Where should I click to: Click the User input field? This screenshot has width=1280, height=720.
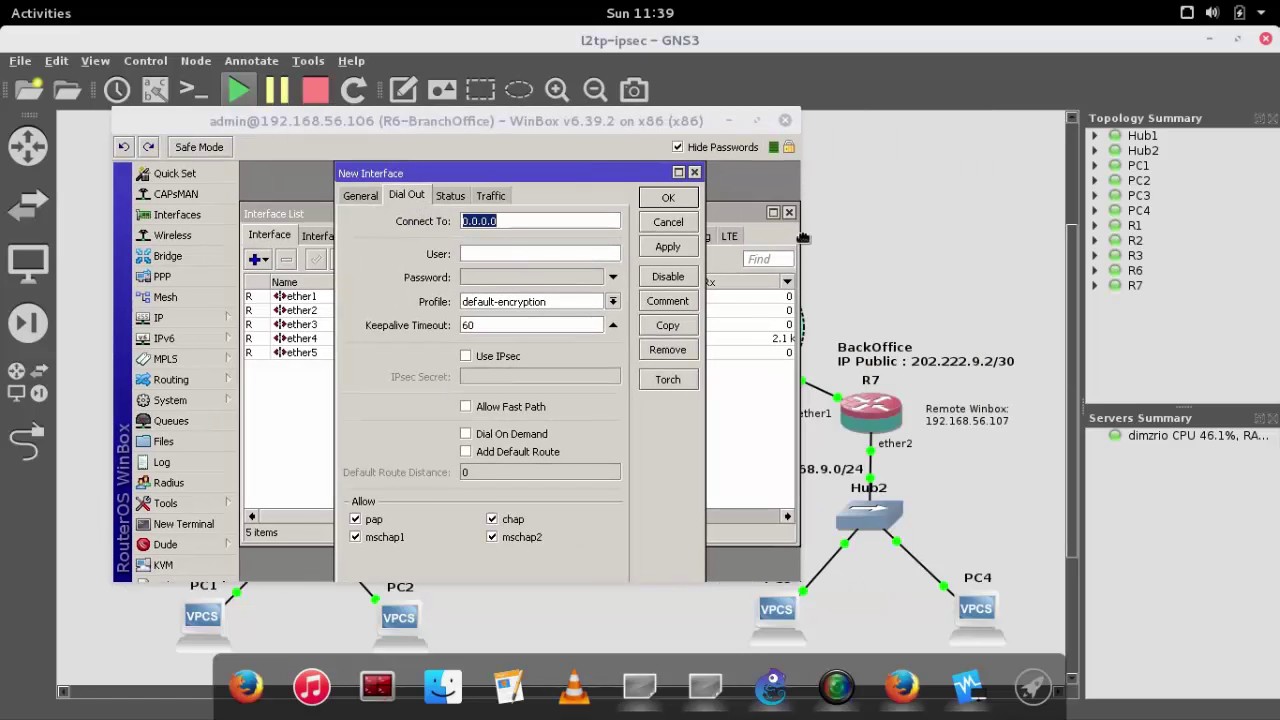tap(540, 254)
